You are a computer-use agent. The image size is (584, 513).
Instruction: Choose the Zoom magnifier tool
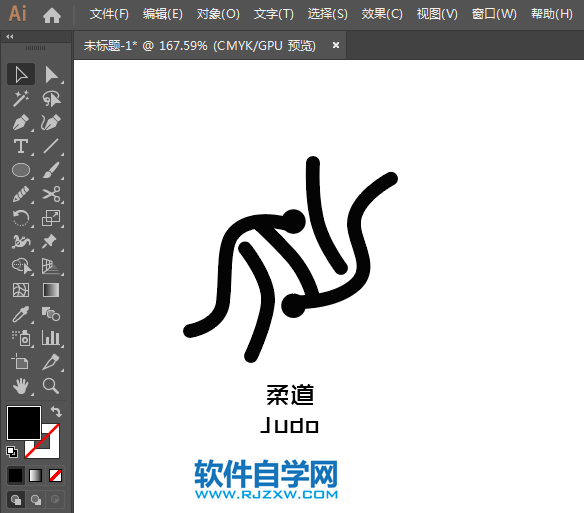click(51, 386)
